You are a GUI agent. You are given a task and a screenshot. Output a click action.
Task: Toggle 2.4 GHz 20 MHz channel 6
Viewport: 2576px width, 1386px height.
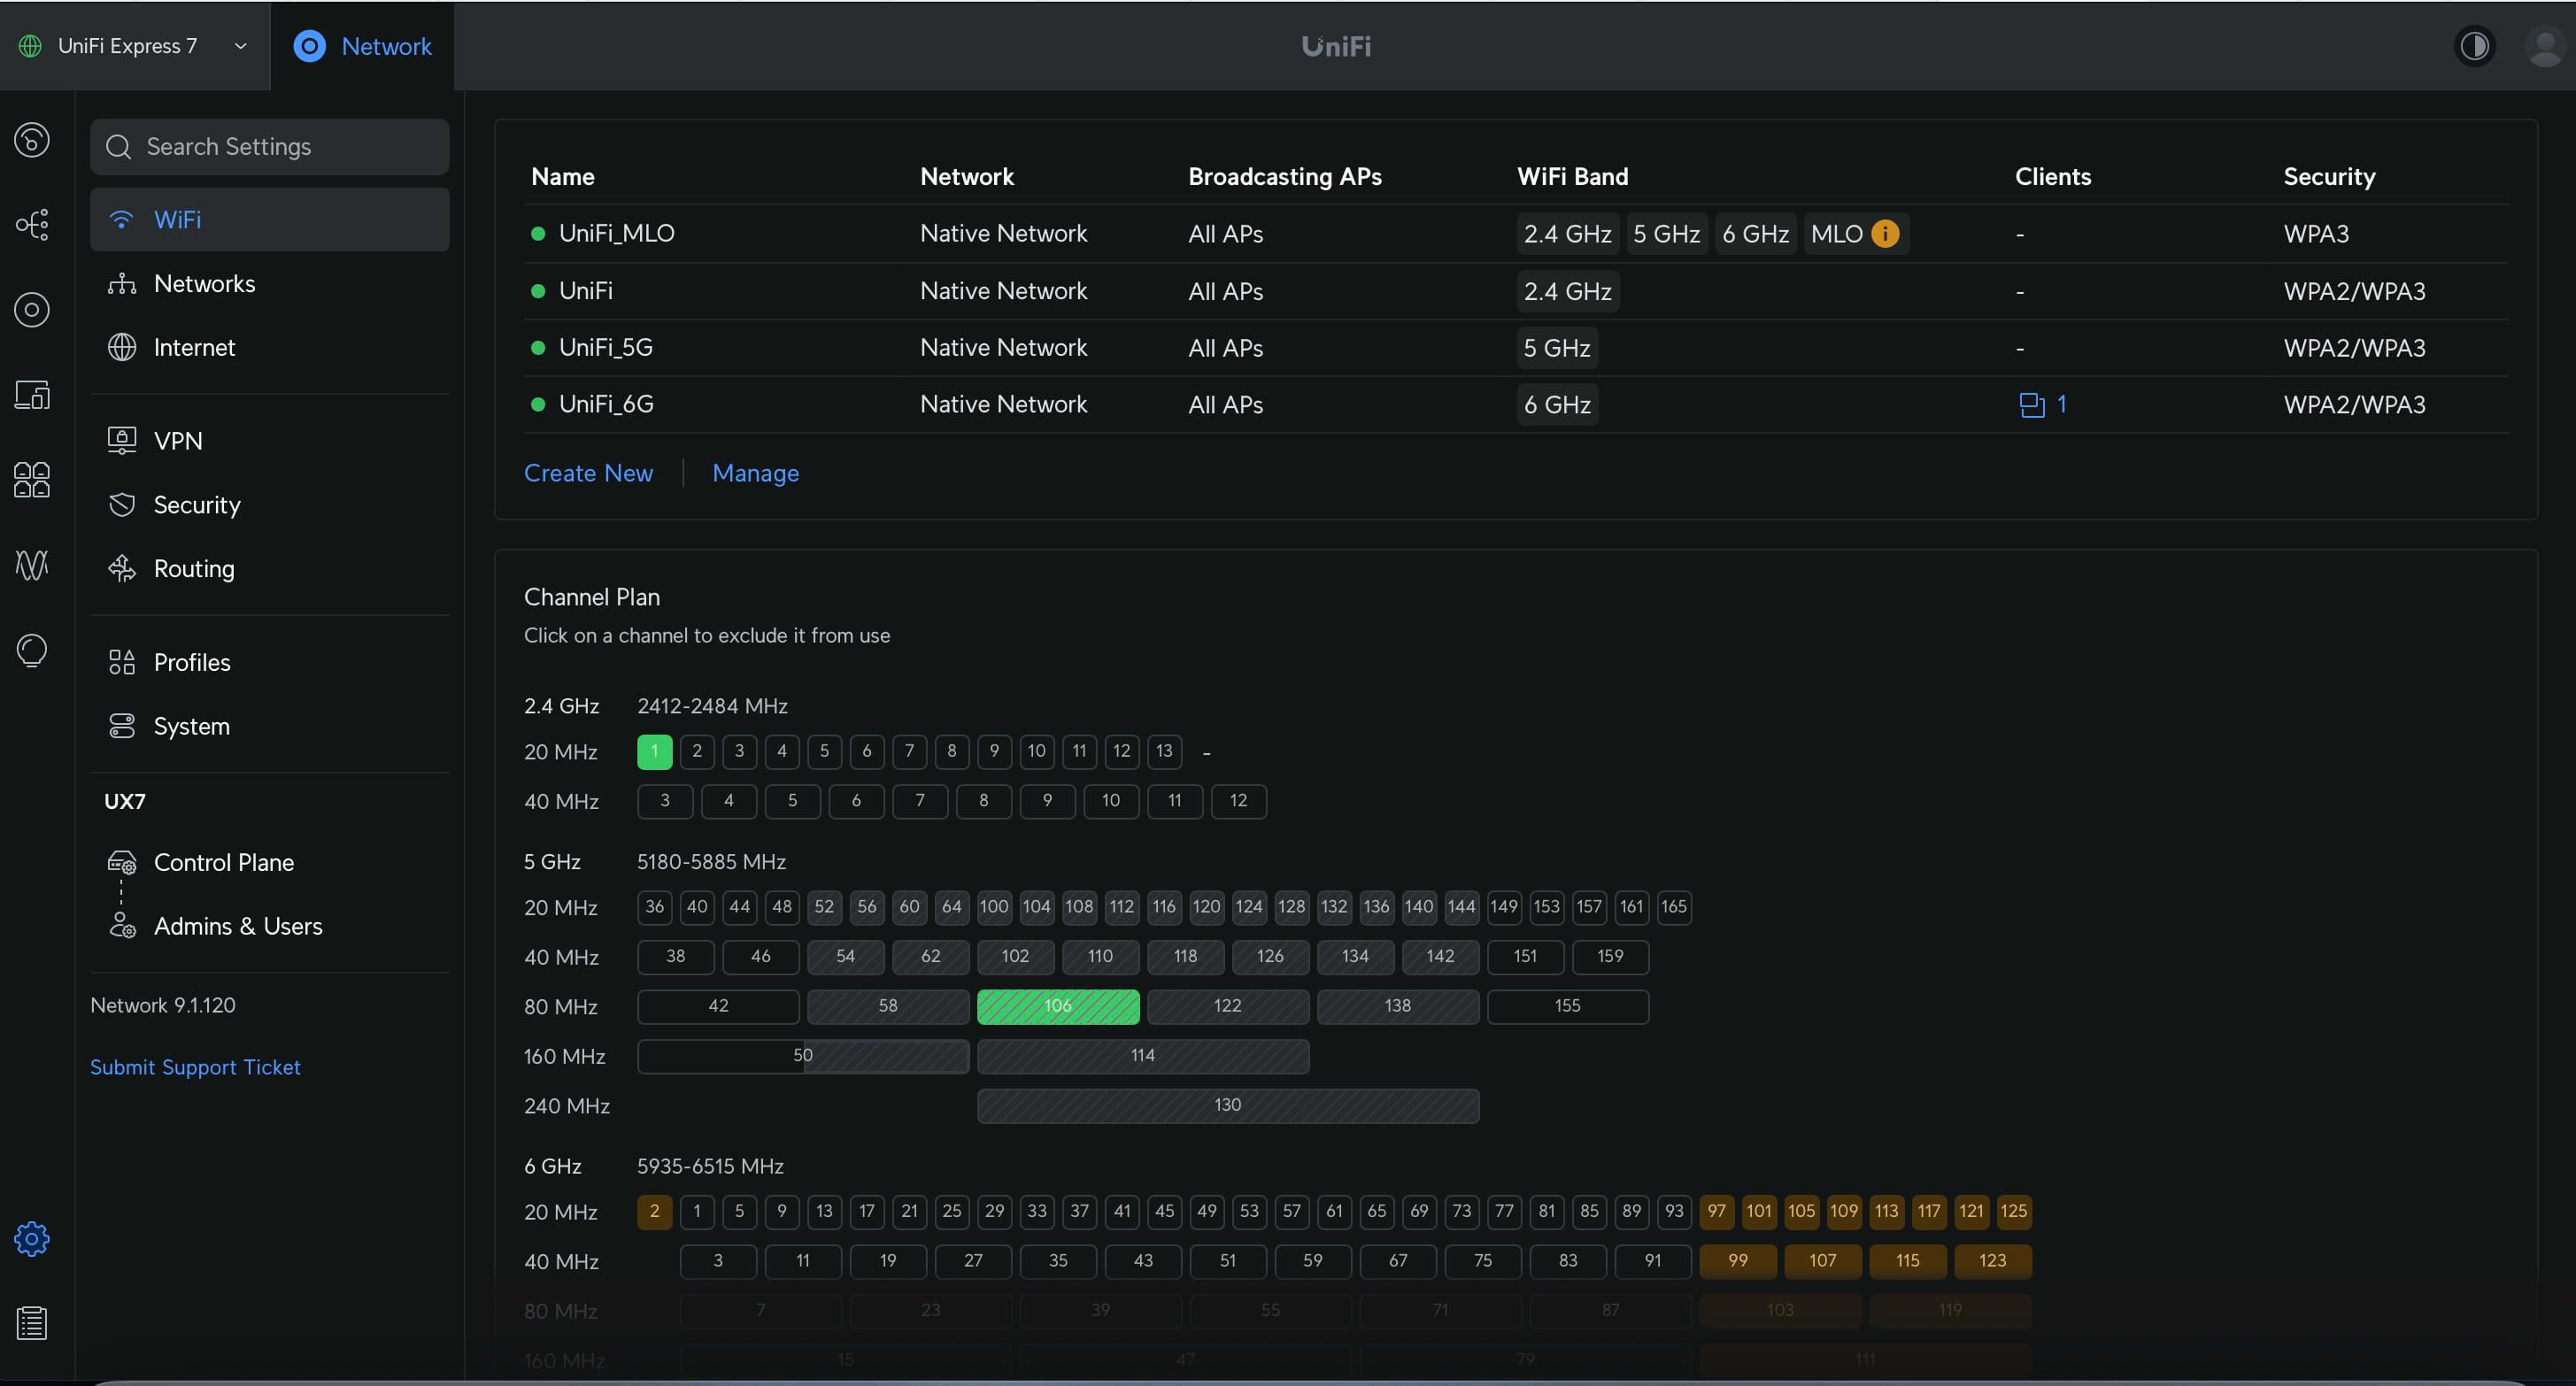[x=867, y=751]
